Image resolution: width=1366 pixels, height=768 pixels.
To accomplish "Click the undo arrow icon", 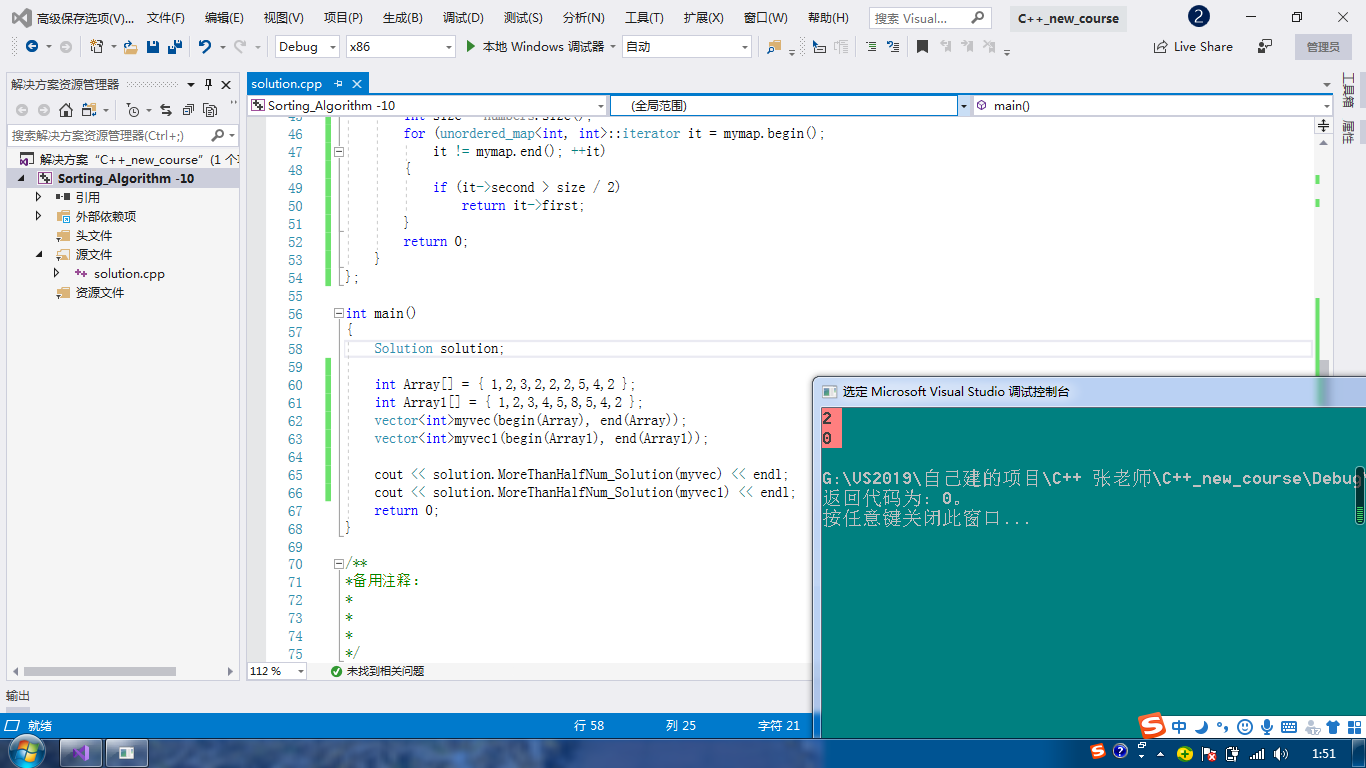I will (205, 47).
